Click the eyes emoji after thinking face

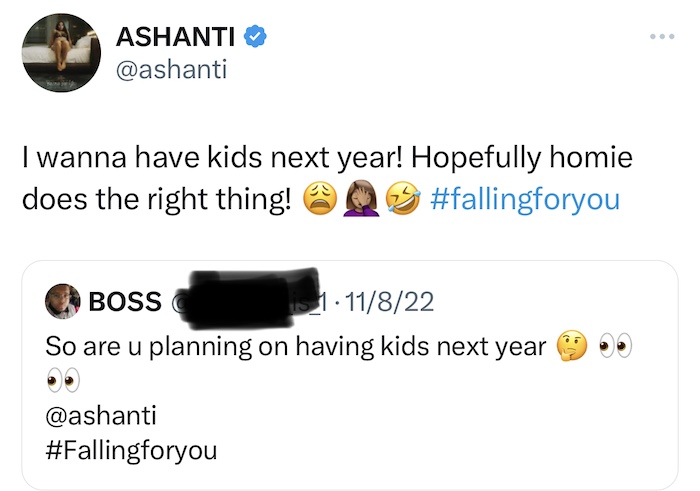coord(616,345)
